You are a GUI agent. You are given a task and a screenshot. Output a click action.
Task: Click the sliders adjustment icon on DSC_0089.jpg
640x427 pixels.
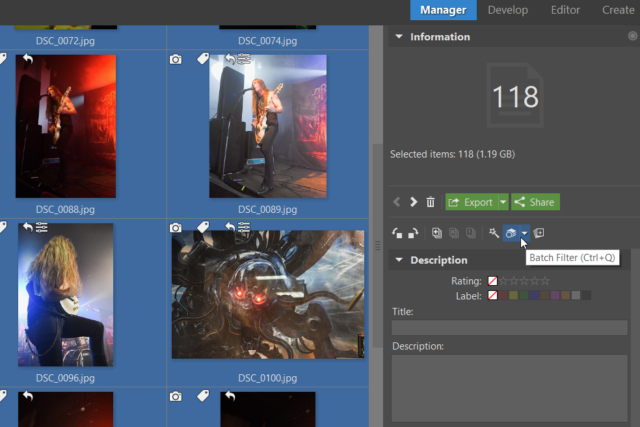coord(244,59)
